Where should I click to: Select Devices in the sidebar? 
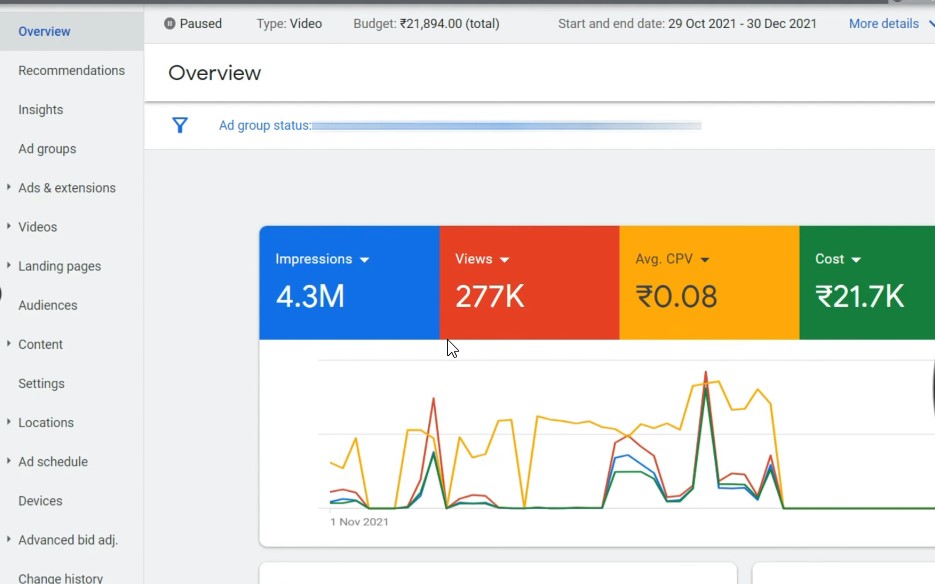click(x=40, y=500)
